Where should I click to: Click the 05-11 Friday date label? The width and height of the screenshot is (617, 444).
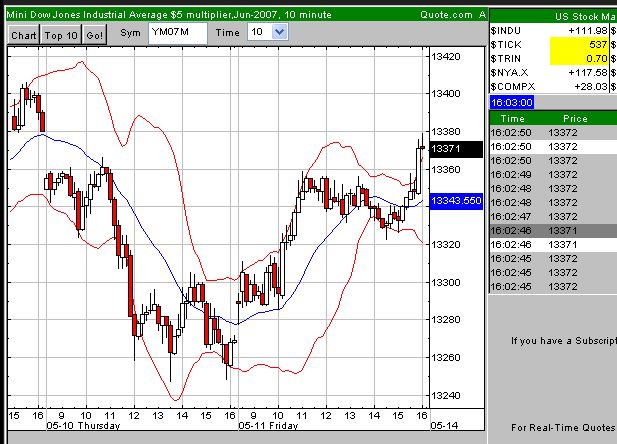click(x=265, y=425)
